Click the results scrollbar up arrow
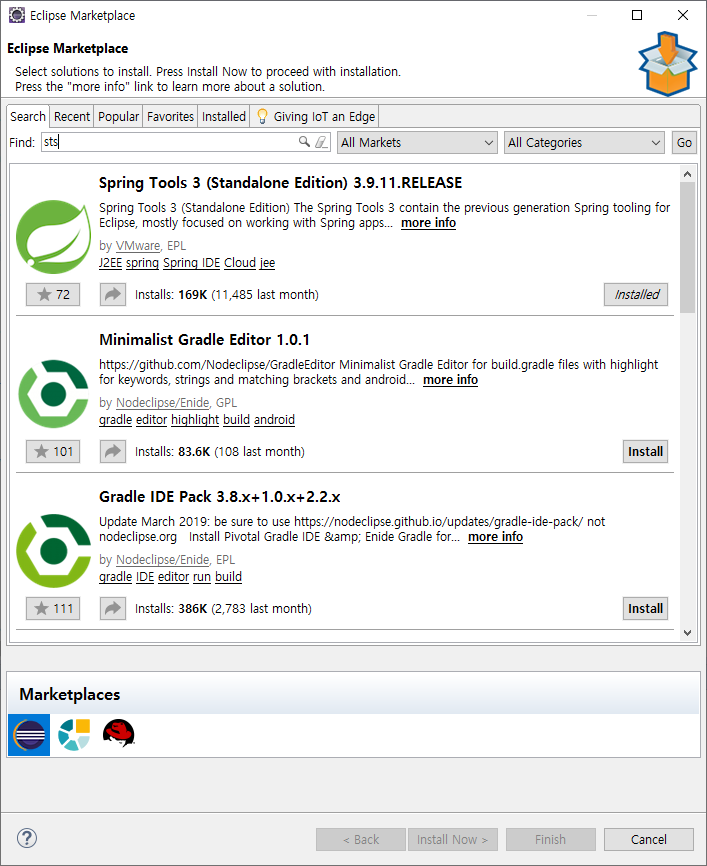 687,174
